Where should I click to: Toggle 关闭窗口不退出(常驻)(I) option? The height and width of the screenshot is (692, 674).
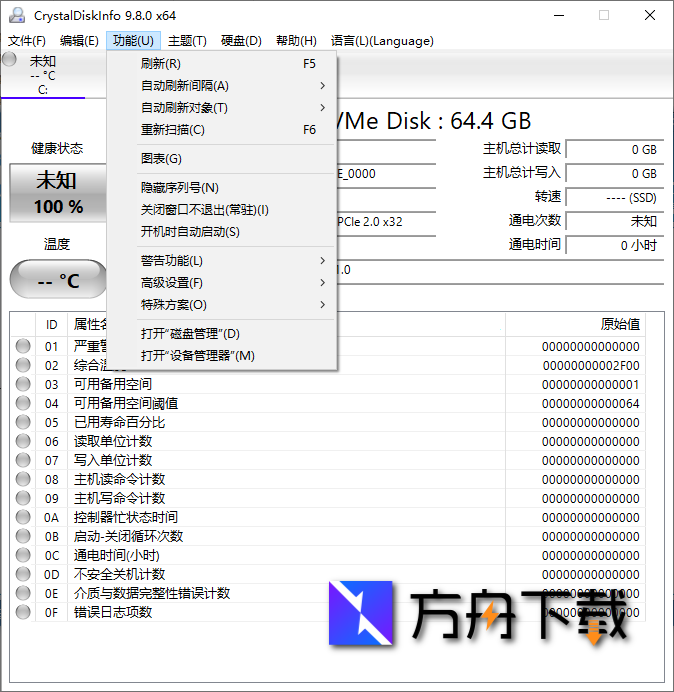pyautogui.click(x=222, y=210)
